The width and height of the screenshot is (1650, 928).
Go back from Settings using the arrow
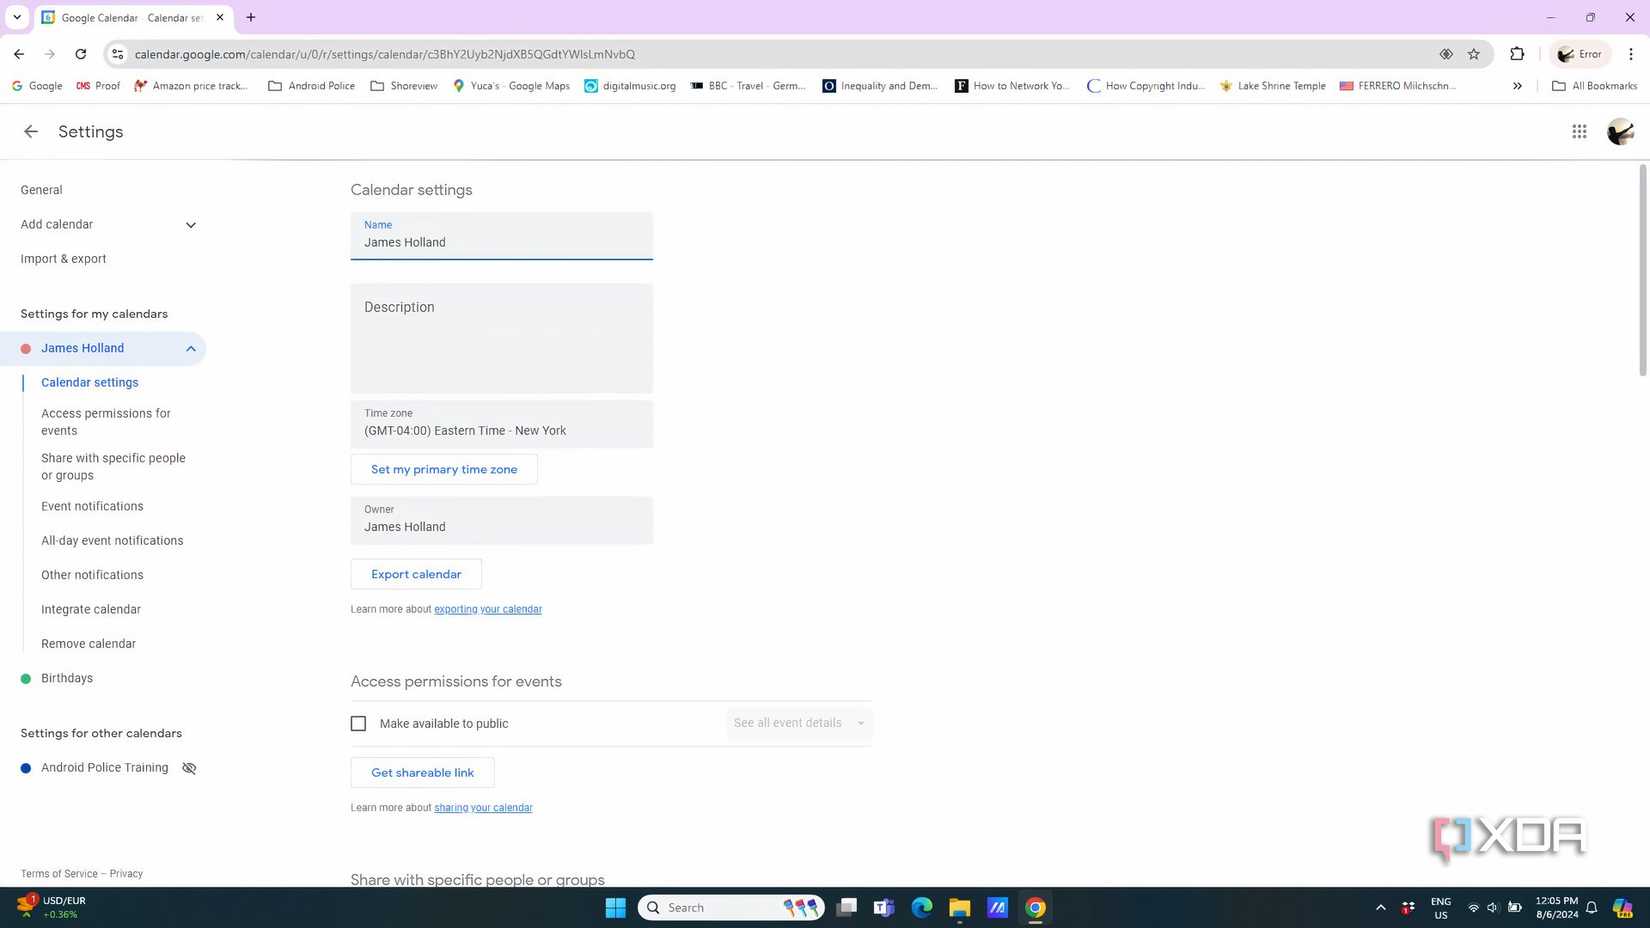[x=31, y=131]
